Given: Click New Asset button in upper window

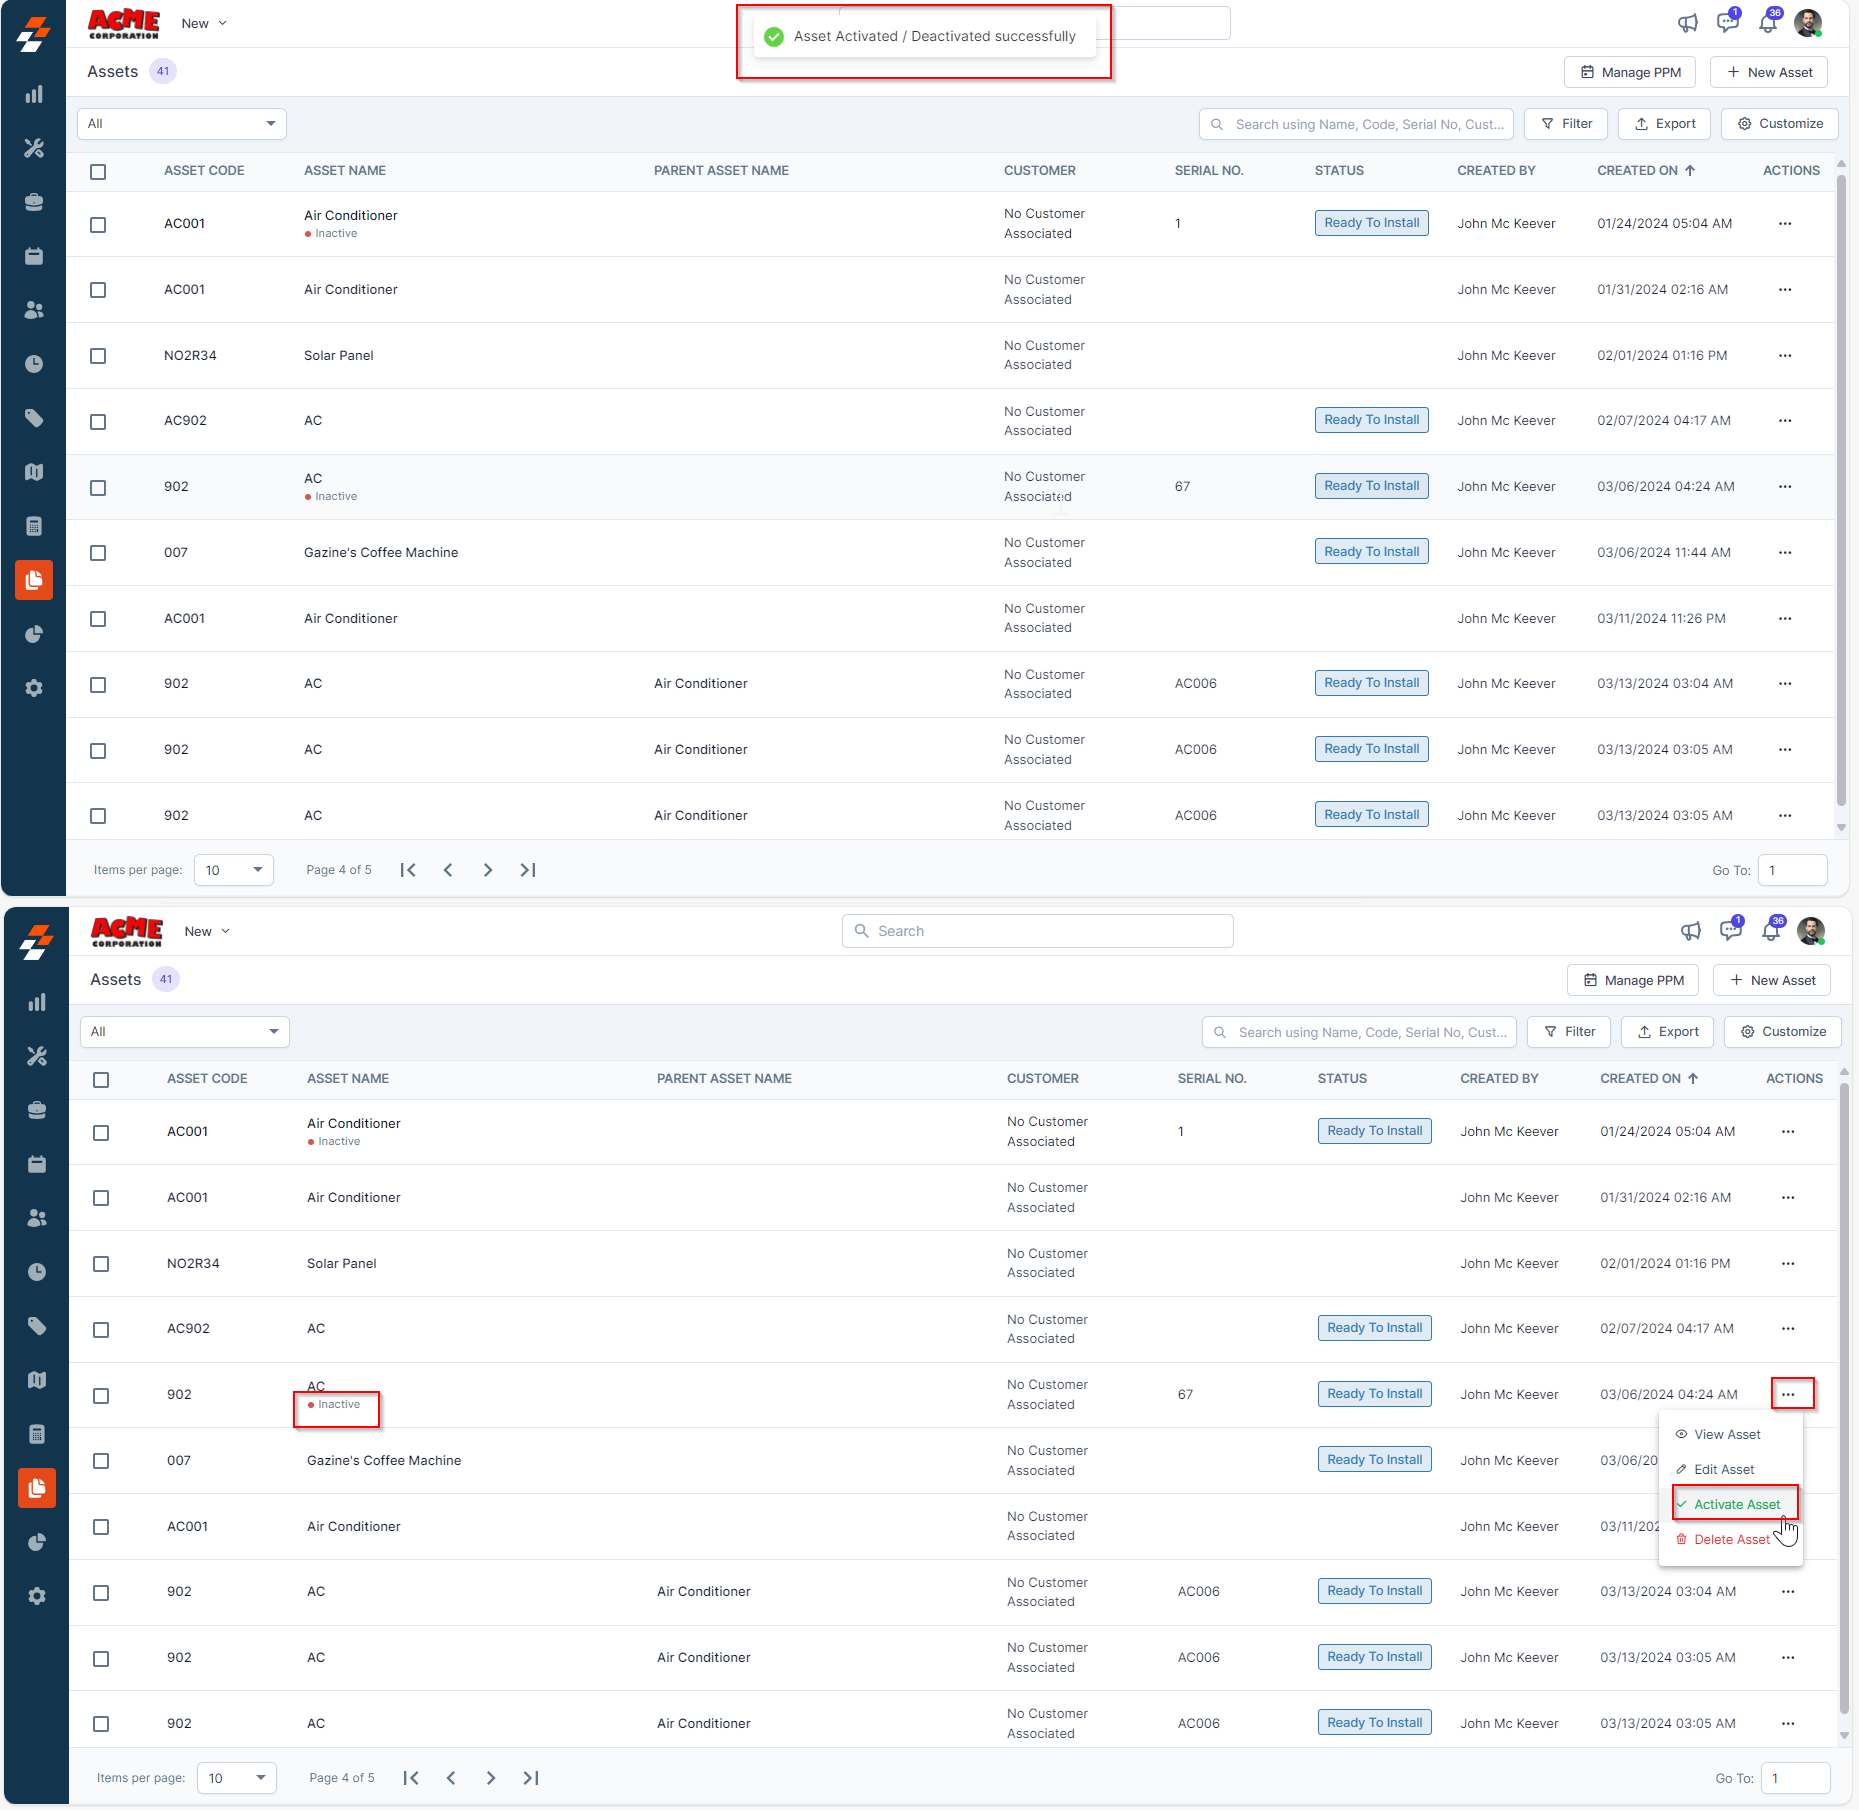Looking at the screenshot, I should tap(1769, 72).
